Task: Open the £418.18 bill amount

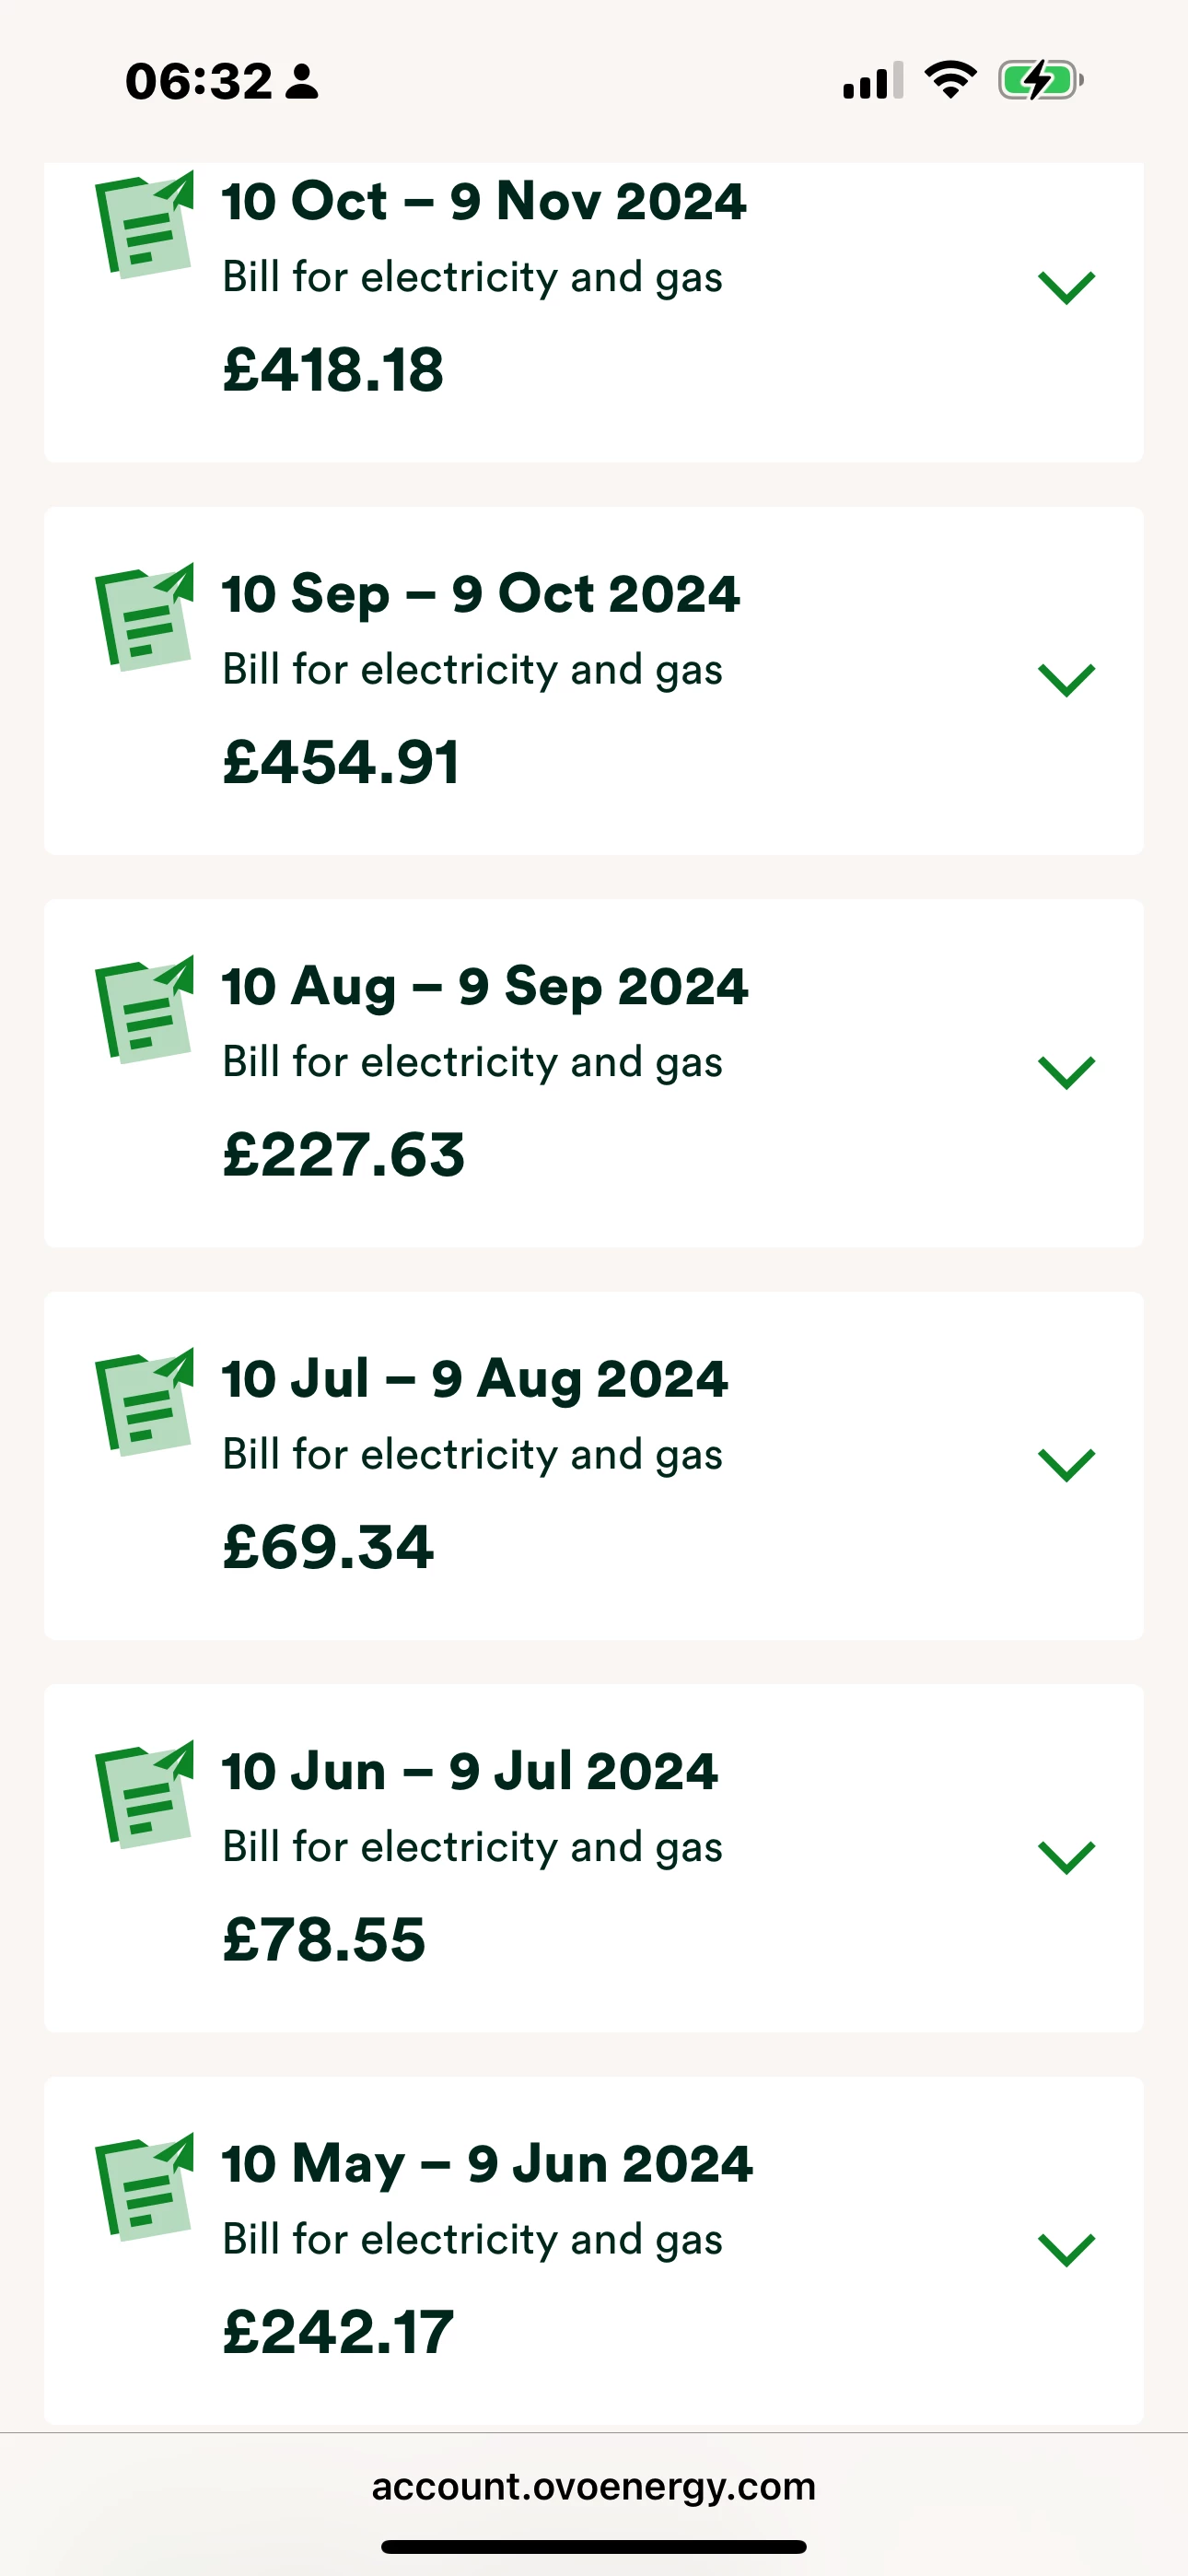Action: tap(333, 370)
